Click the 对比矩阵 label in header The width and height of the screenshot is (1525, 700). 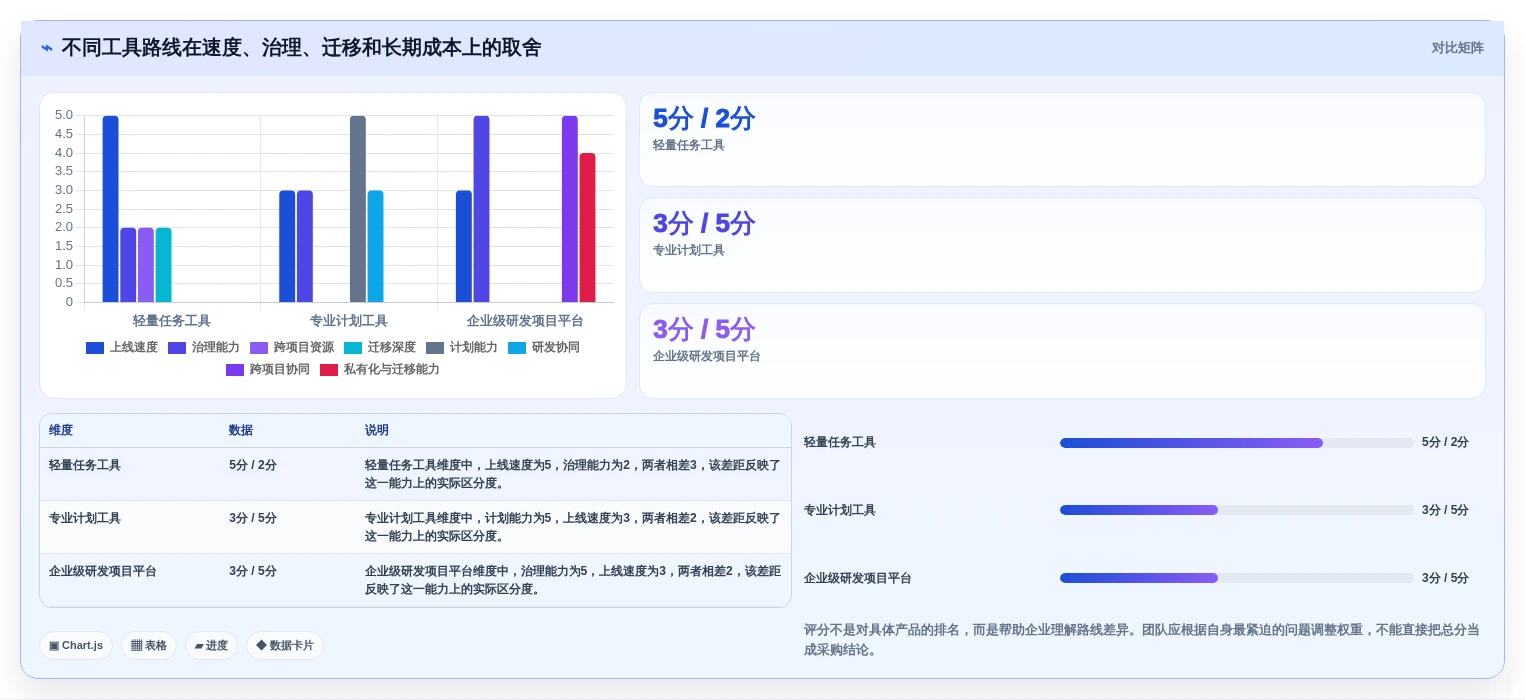point(1457,48)
